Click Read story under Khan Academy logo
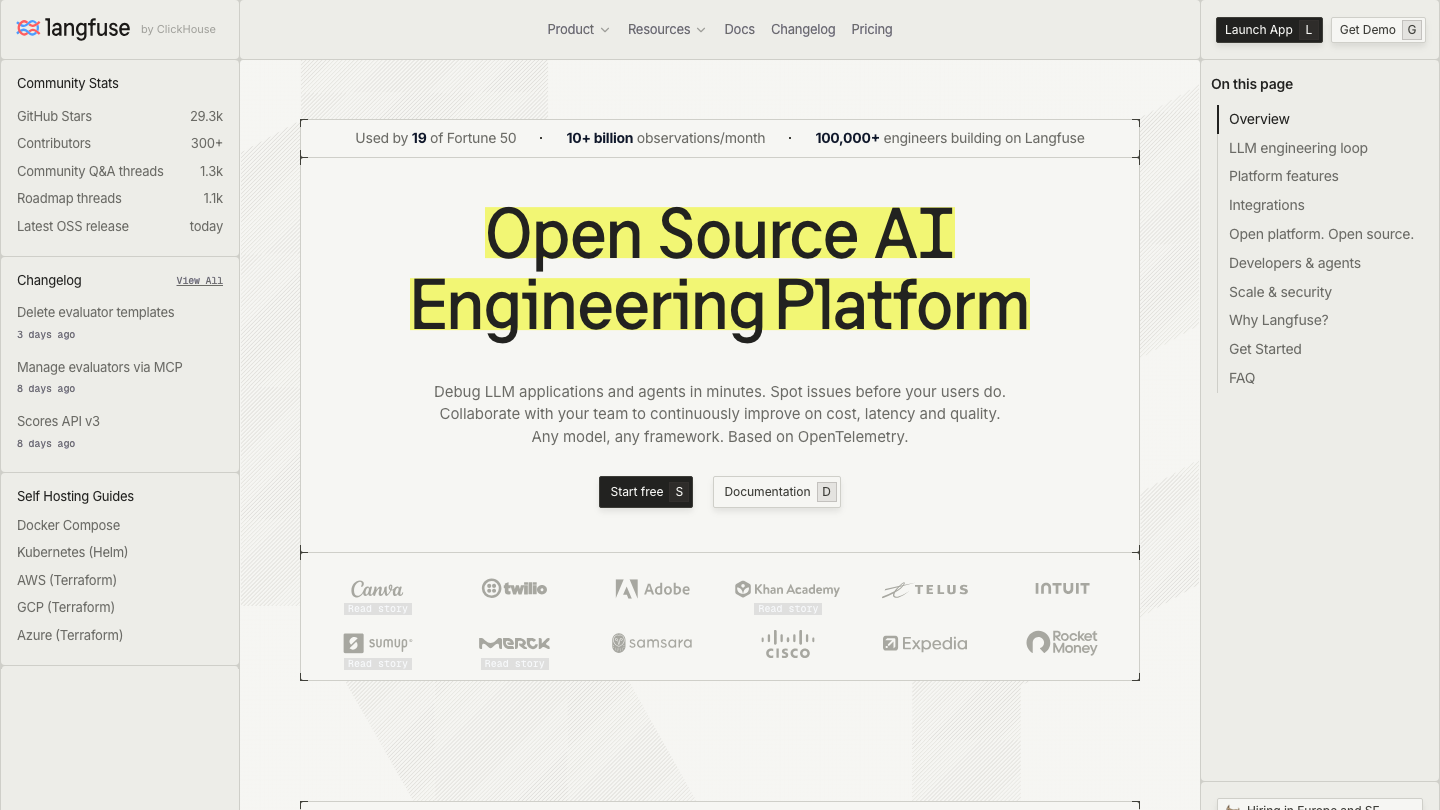The height and width of the screenshot is (810, 1440). pyautogui.click(x=788, y=609)
